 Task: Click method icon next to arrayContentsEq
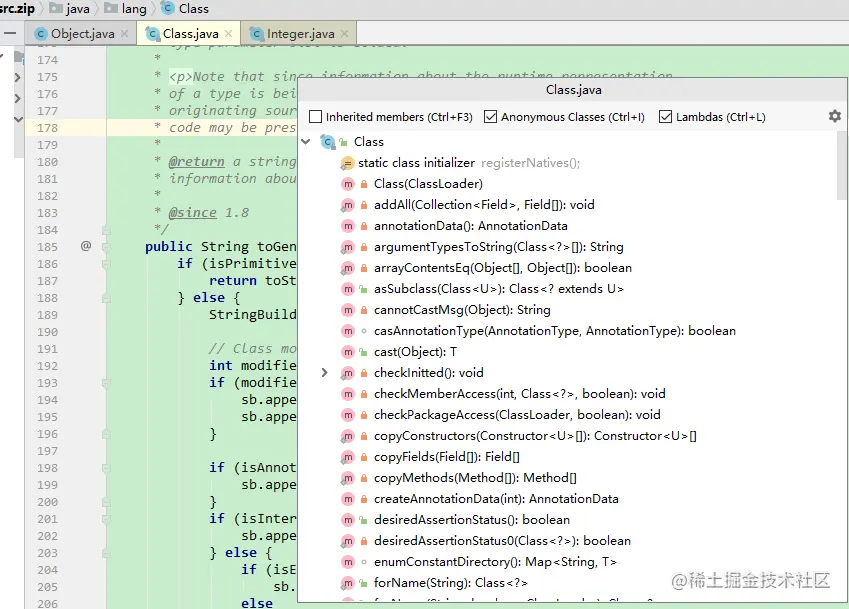point(348,269)
